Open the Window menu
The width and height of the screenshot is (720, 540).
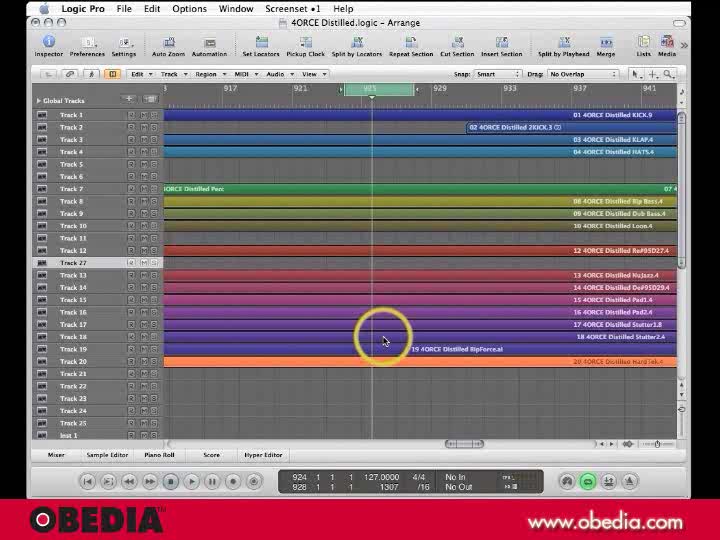[236, 9]
